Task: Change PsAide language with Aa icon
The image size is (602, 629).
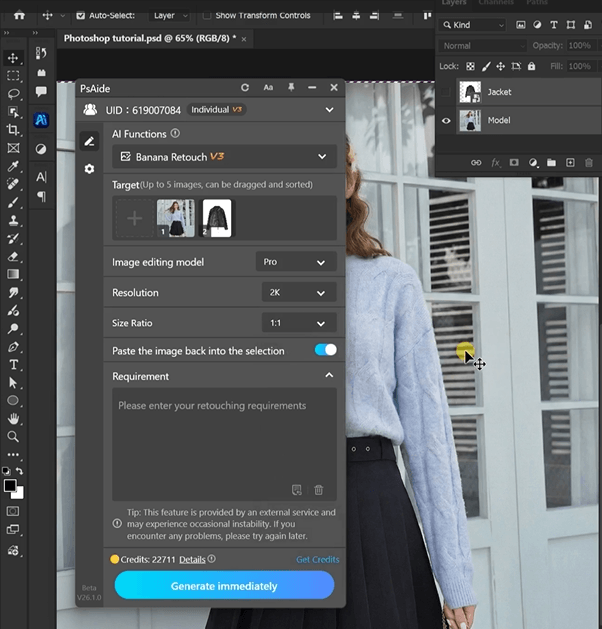Action: [268, 87]
